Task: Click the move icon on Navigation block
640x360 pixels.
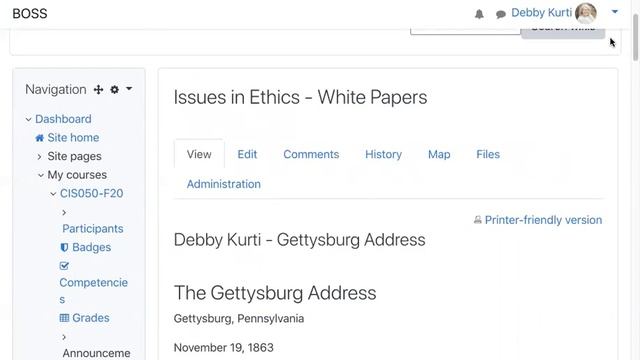Action: 98,89
